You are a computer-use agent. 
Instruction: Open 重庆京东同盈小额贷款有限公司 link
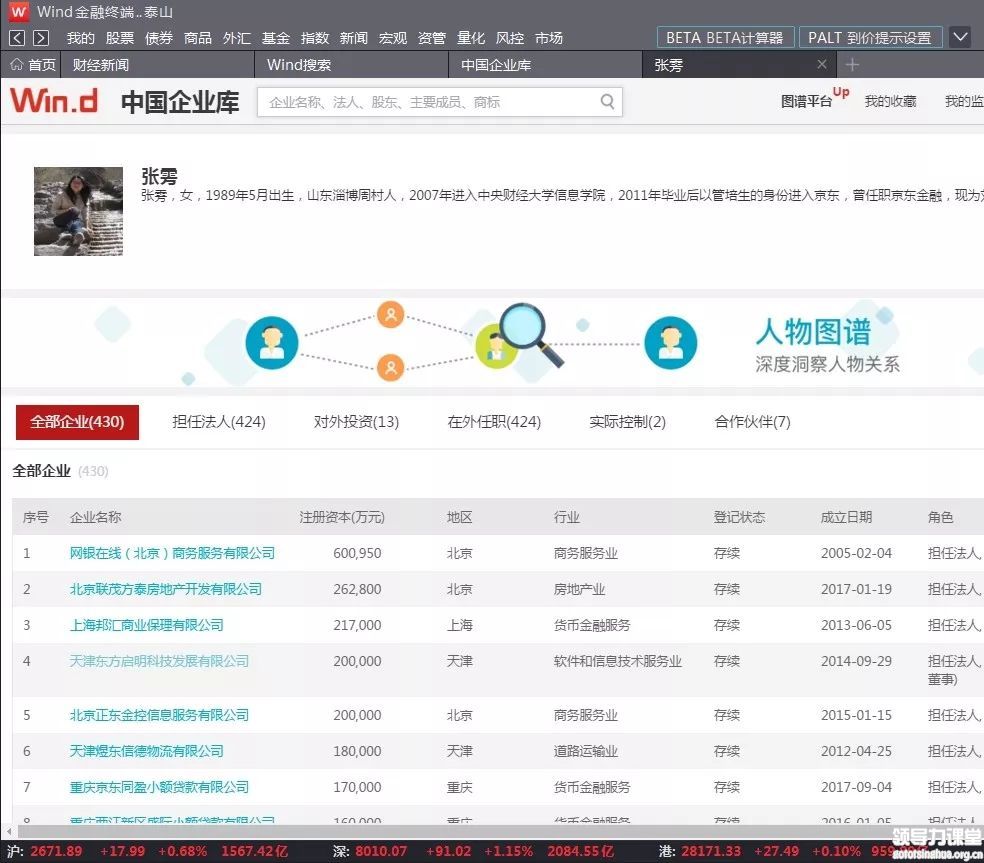pyautogui.click(x=159, y=787)
